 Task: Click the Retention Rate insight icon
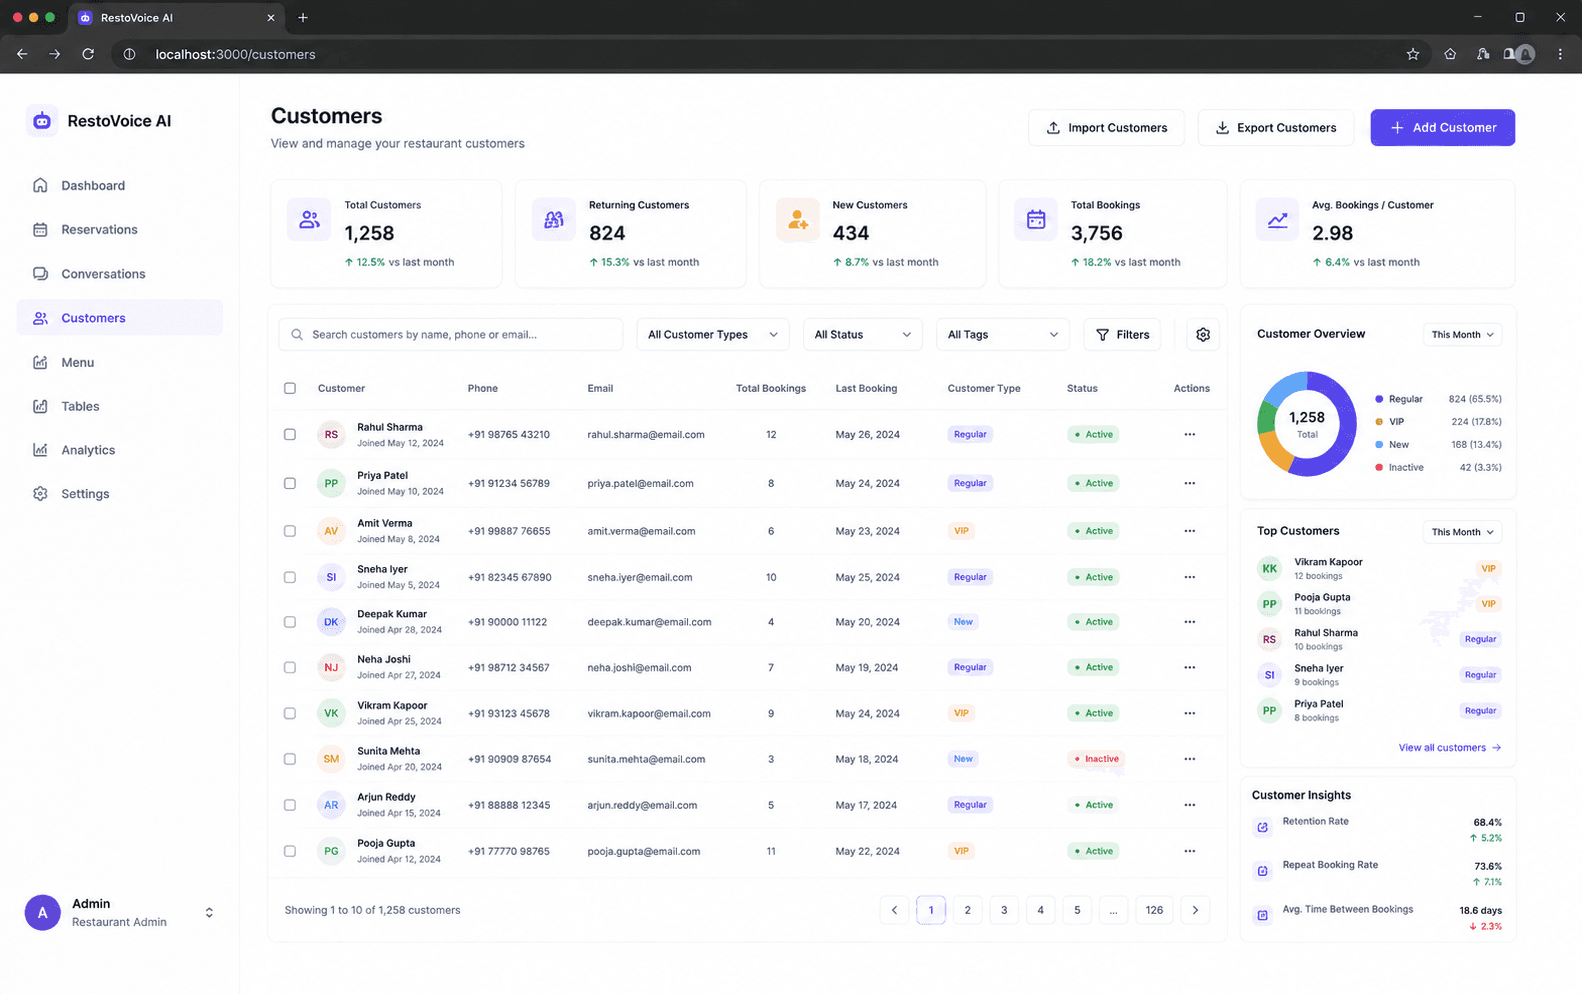[x=1262, y=827]
